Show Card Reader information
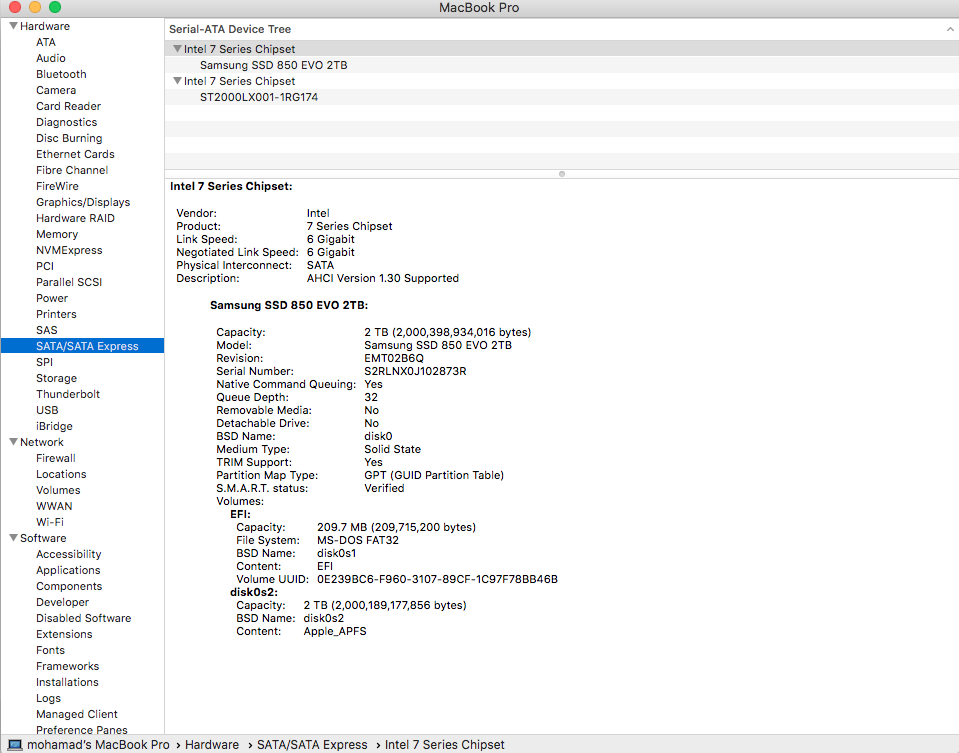The height and width of the screenshot is (753, 959). (68, 106)
